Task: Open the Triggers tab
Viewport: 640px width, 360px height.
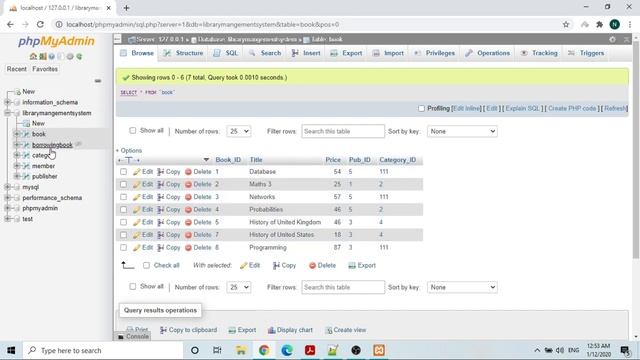Action: [586, 53]
